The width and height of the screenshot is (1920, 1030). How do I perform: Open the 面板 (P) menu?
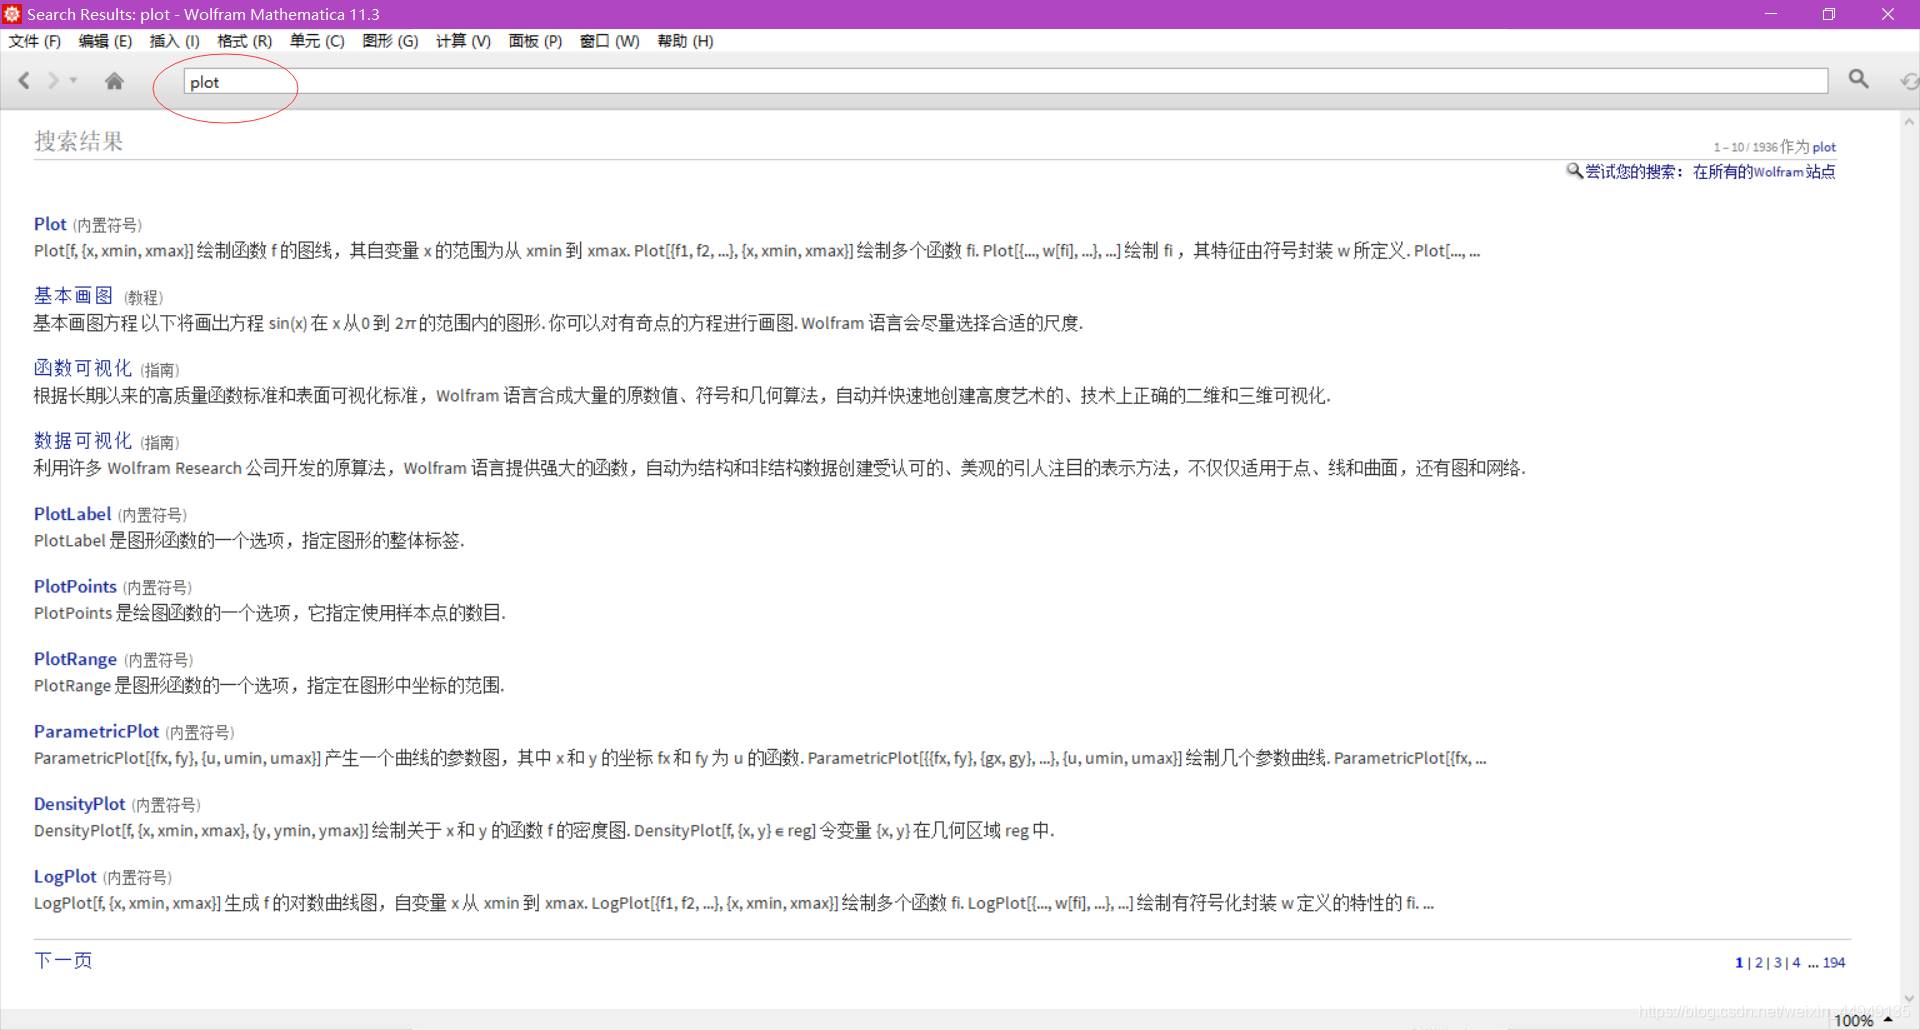(x=535, y=41)
